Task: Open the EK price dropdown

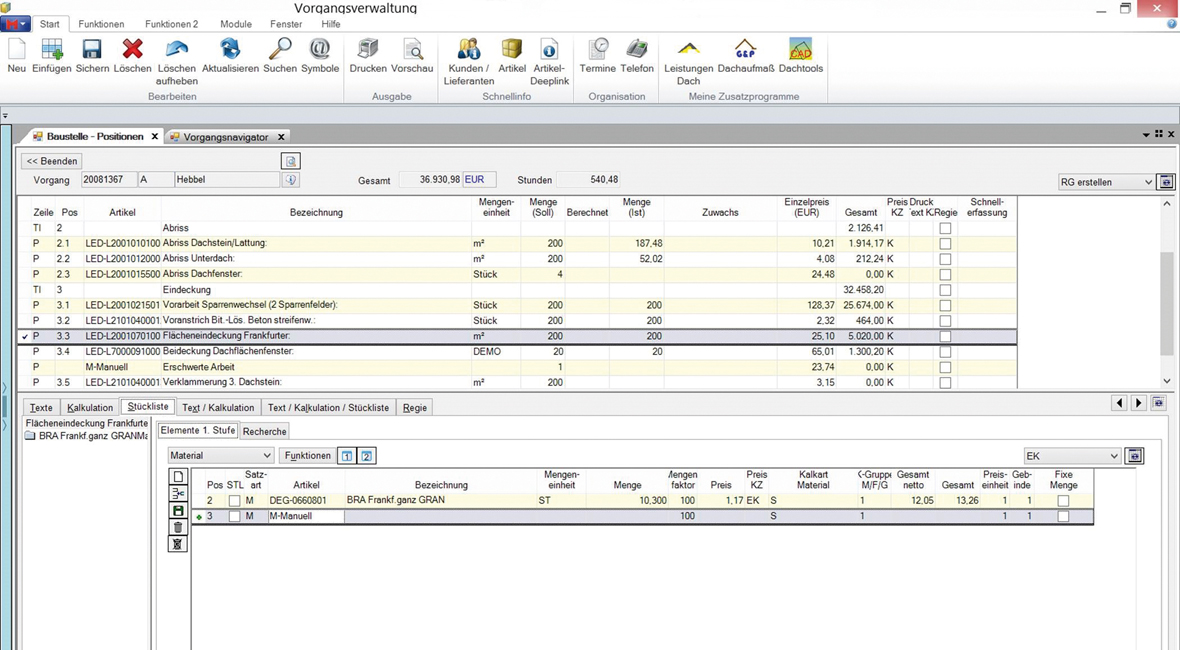Action: tap(1071, 456)
